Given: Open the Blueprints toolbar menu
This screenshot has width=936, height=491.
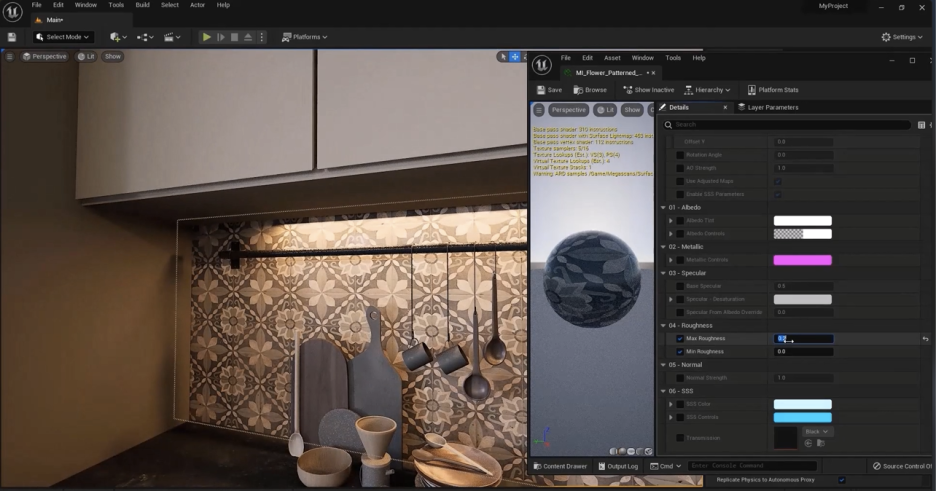Looking at the screenshot, I should click(145, 37).
